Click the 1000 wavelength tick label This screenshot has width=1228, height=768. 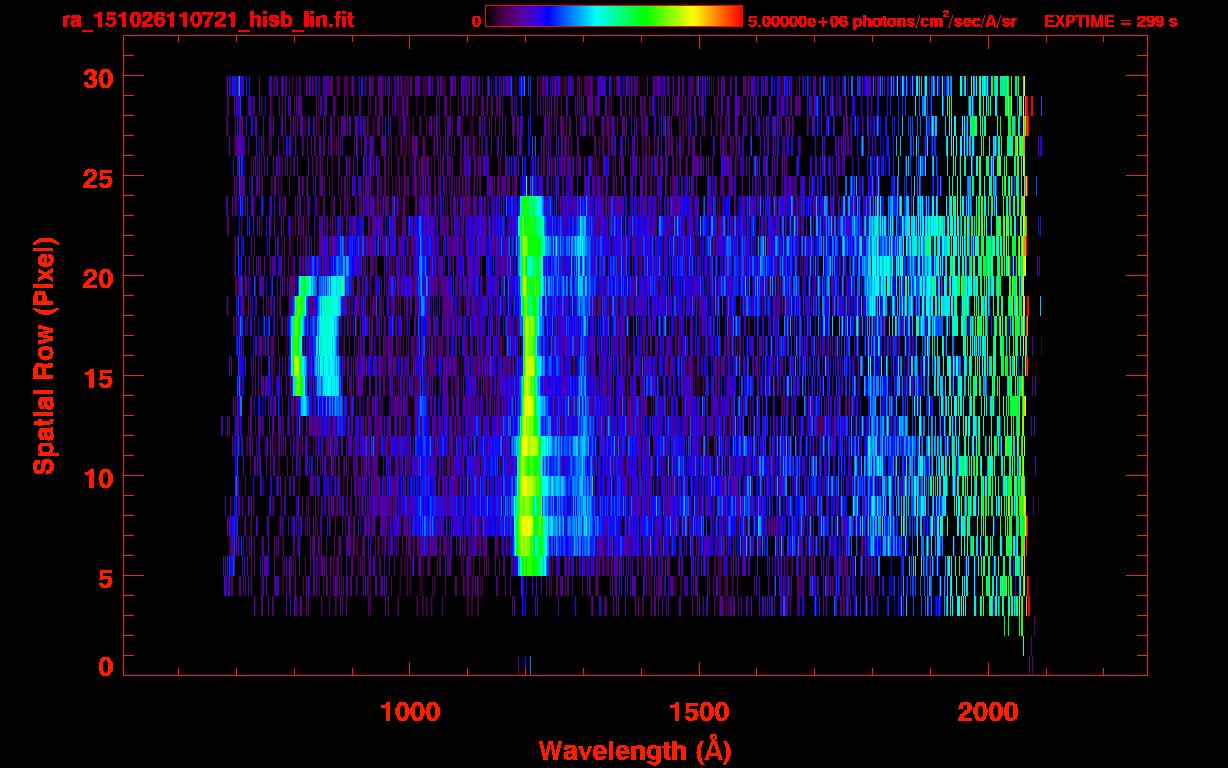point(410,712)
